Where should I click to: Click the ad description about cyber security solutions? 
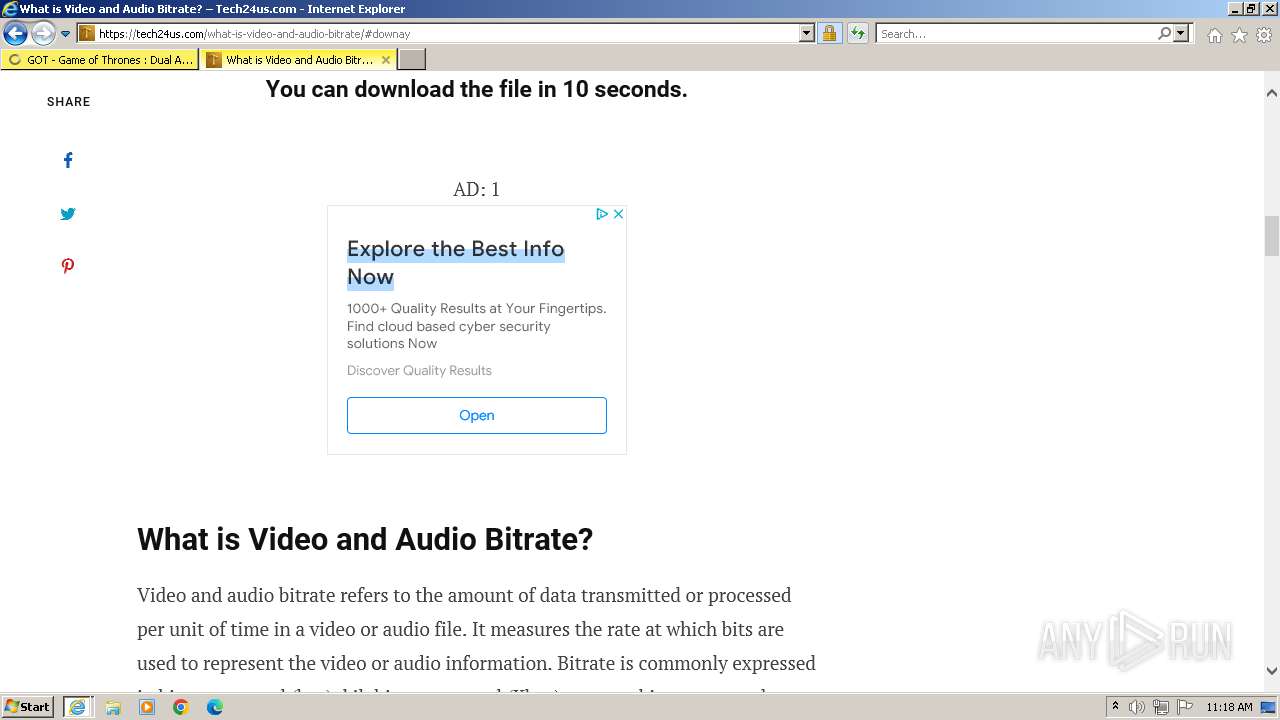tap(476, 326)
